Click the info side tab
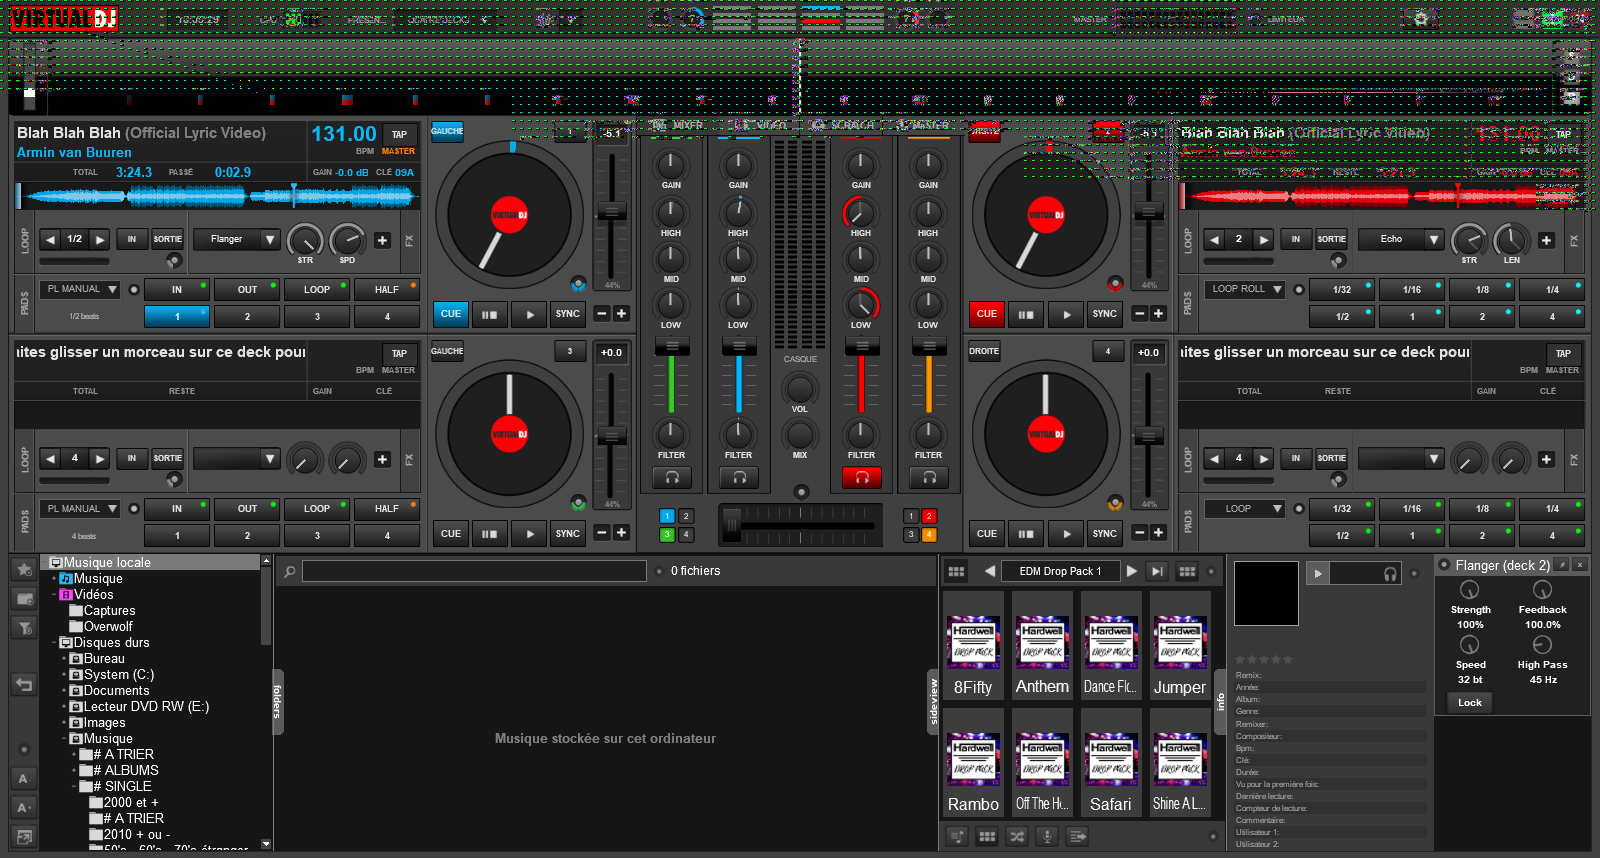 (x=1220, y=702)
